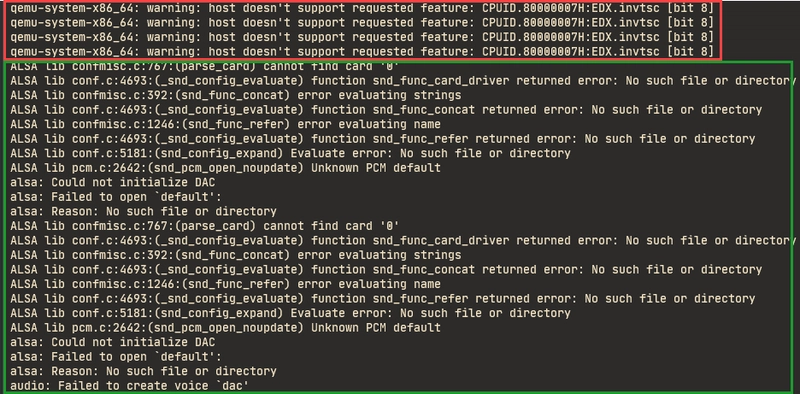
Task: Select the second "alsa: Could not initialize DAC" line
Action: 112,342
